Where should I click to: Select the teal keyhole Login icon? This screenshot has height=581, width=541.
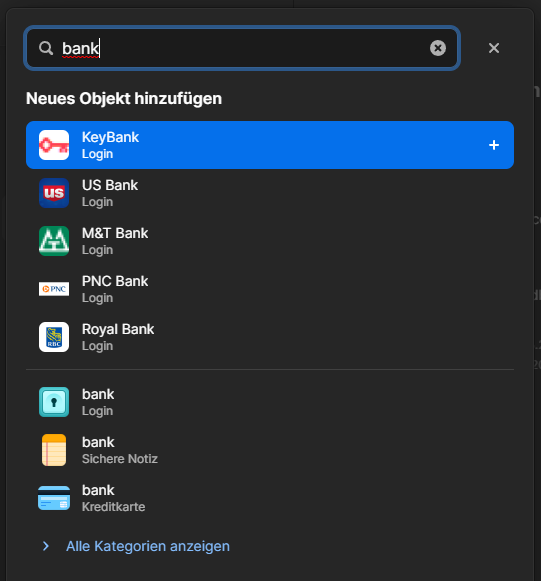click(54, 402)
